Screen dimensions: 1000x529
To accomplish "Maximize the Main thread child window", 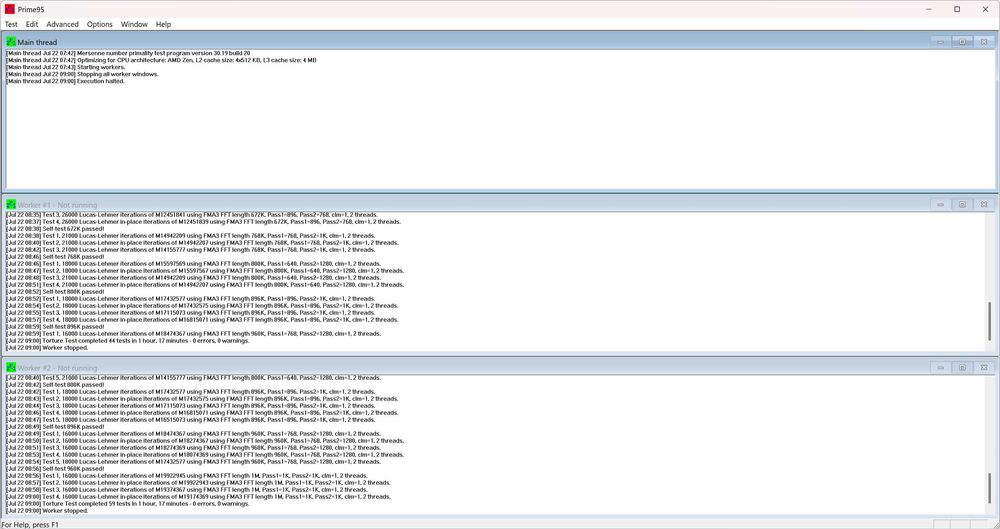I will point(962,41).
